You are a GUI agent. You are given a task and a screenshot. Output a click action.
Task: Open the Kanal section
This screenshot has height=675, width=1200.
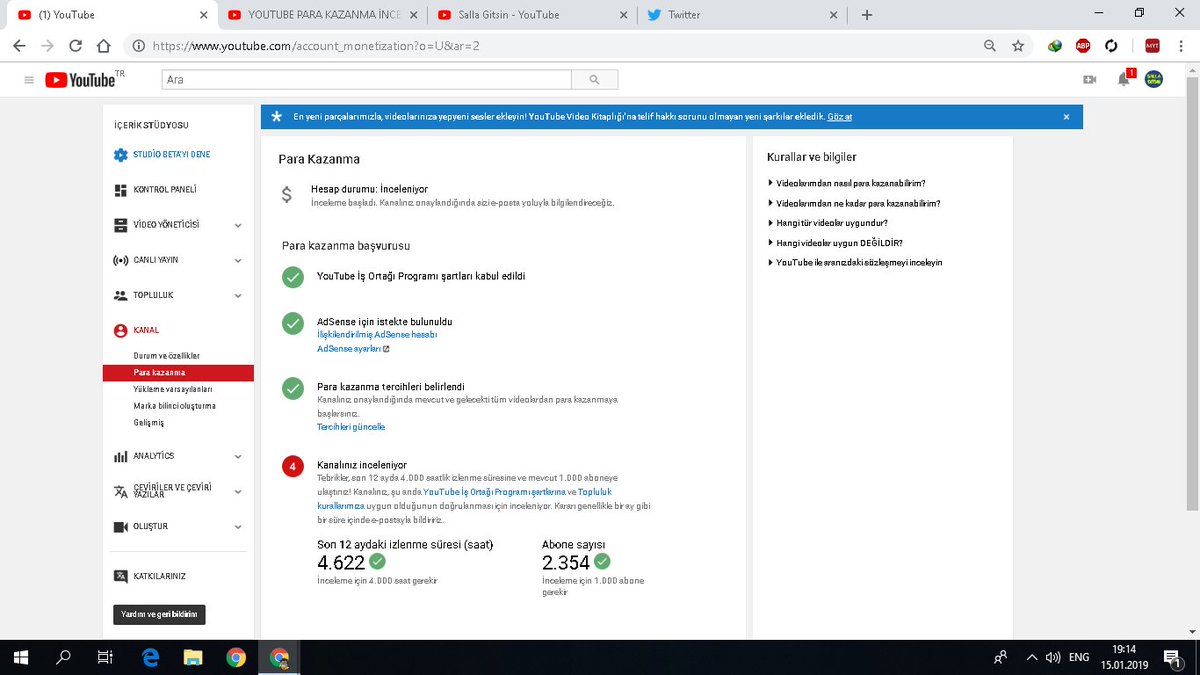(x=145, y=330)
